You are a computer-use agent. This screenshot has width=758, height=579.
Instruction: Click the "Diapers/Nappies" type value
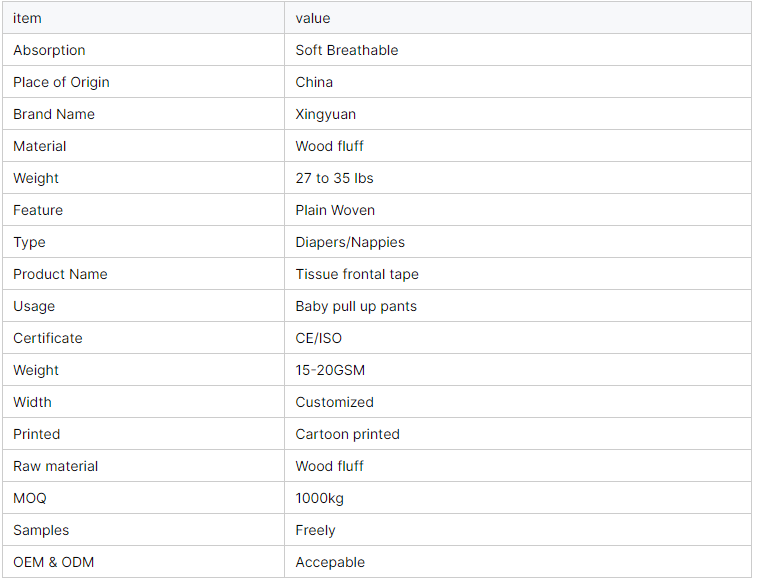(350, 242)
